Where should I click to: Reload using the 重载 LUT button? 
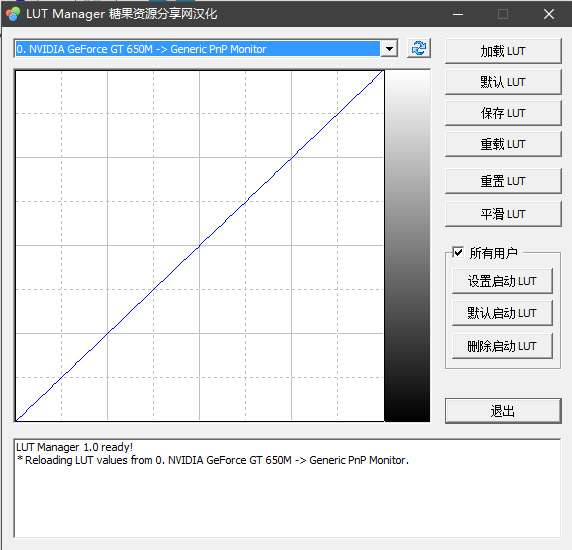503,144
